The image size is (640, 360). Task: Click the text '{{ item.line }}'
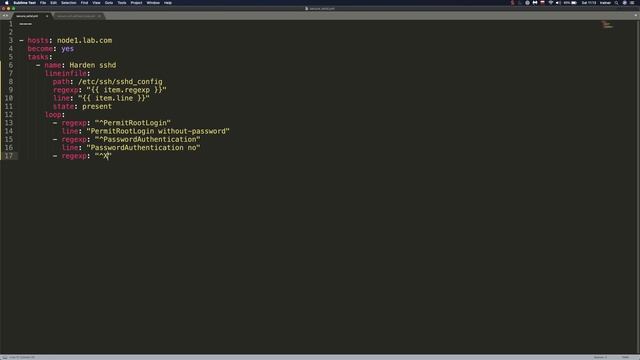[x=114, y=98]
